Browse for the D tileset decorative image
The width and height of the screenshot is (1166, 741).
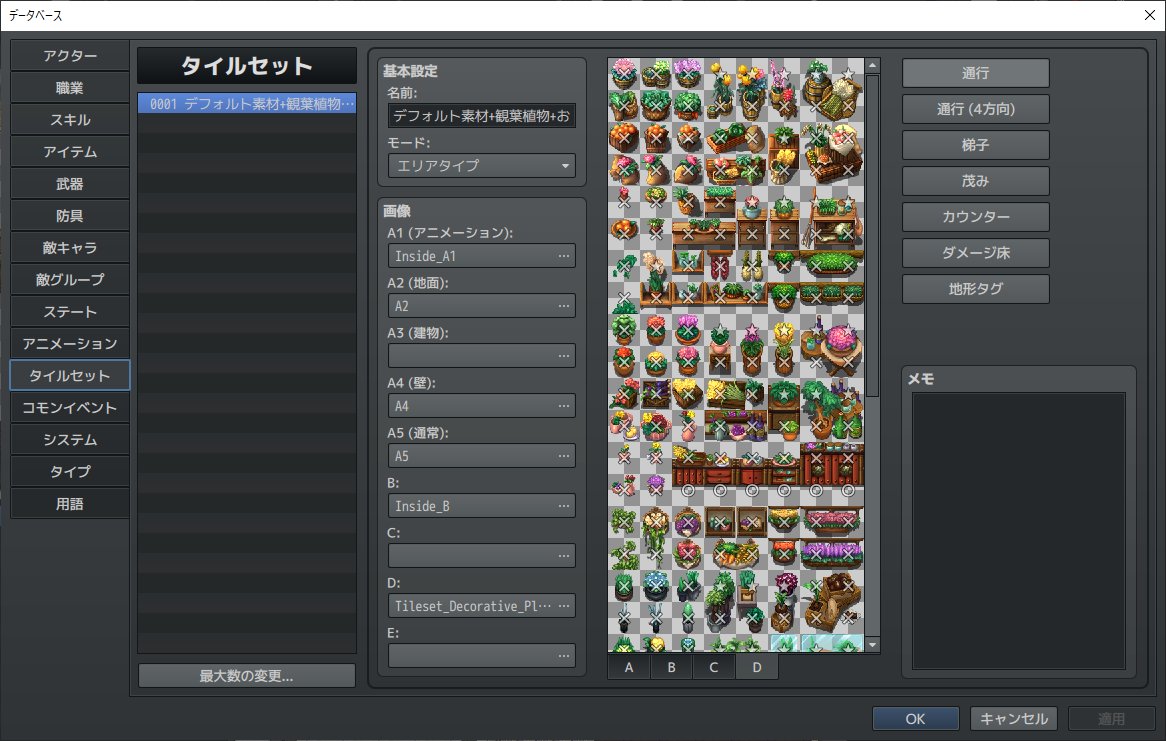[x=566, y=605]
